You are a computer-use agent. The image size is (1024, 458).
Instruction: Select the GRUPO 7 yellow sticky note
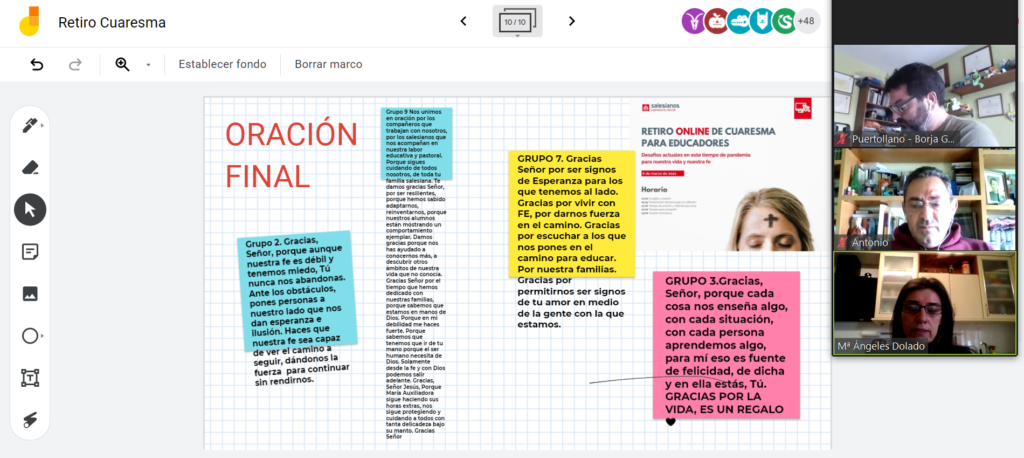pyautogui.click(x=571, y=214)
